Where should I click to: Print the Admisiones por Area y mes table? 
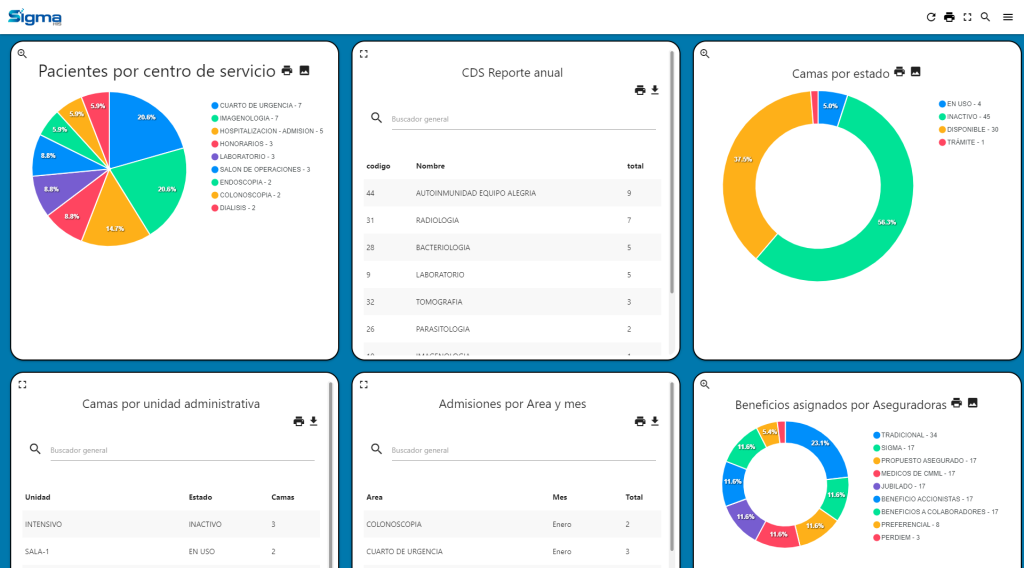[640, 421]
